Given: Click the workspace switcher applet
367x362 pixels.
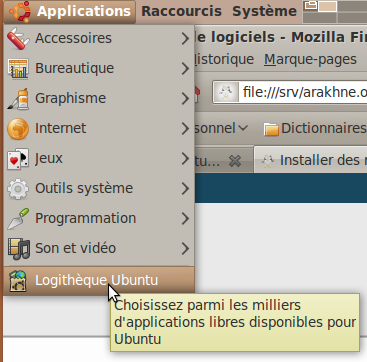Looking at the screenshot, I should click(335, 12).
